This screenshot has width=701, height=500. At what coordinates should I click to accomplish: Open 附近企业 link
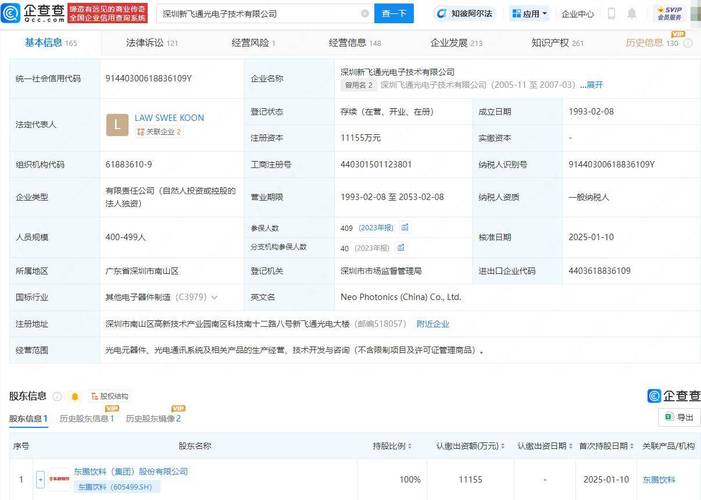(433, 324)
